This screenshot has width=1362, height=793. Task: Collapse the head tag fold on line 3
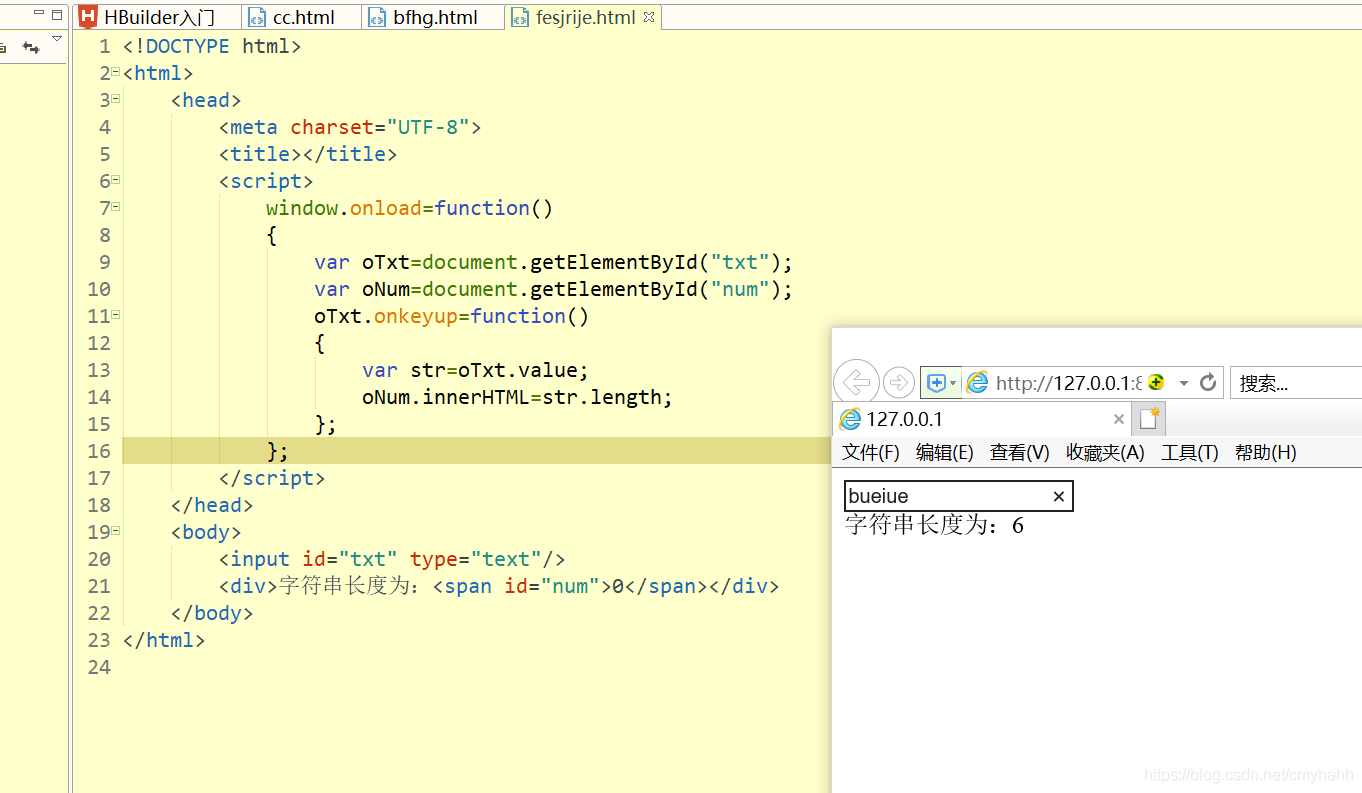point(116,99)
